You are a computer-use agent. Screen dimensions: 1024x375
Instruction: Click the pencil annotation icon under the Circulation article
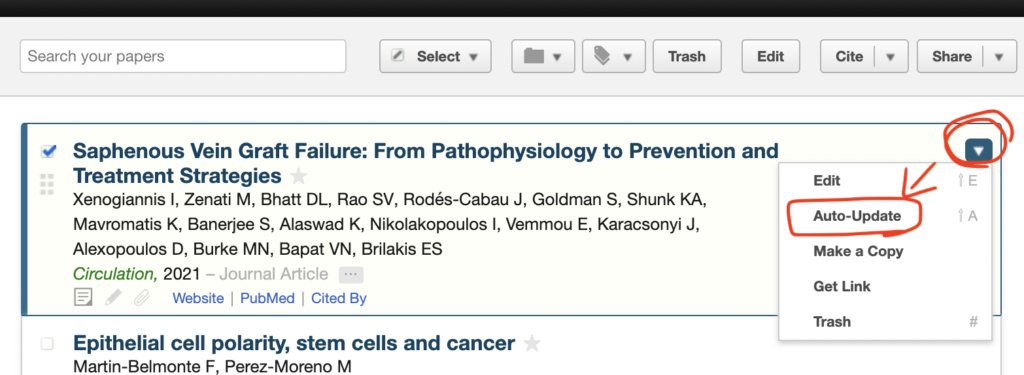[113, 298]
